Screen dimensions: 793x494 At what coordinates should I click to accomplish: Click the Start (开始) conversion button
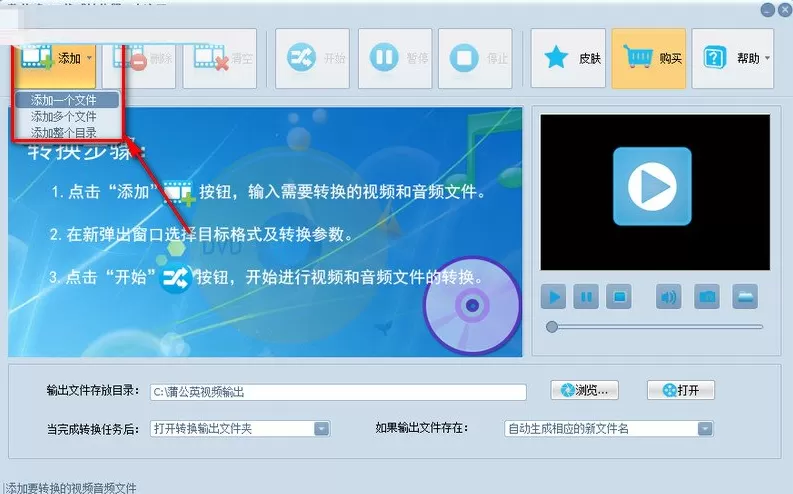tap(312, 59)
